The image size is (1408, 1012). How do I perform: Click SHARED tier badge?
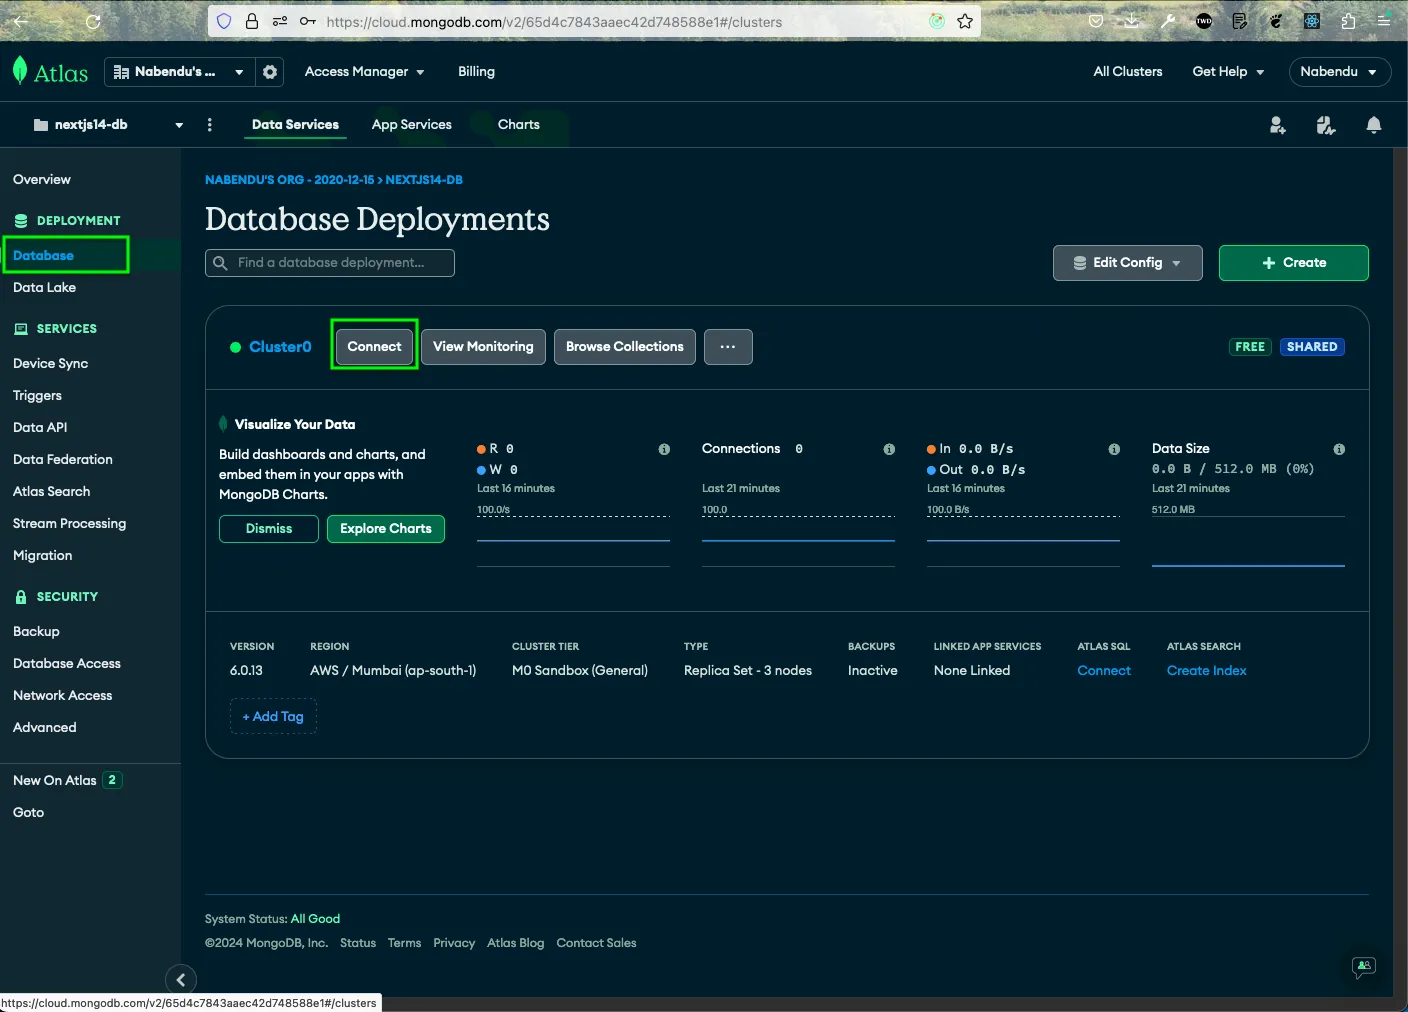1312,347
